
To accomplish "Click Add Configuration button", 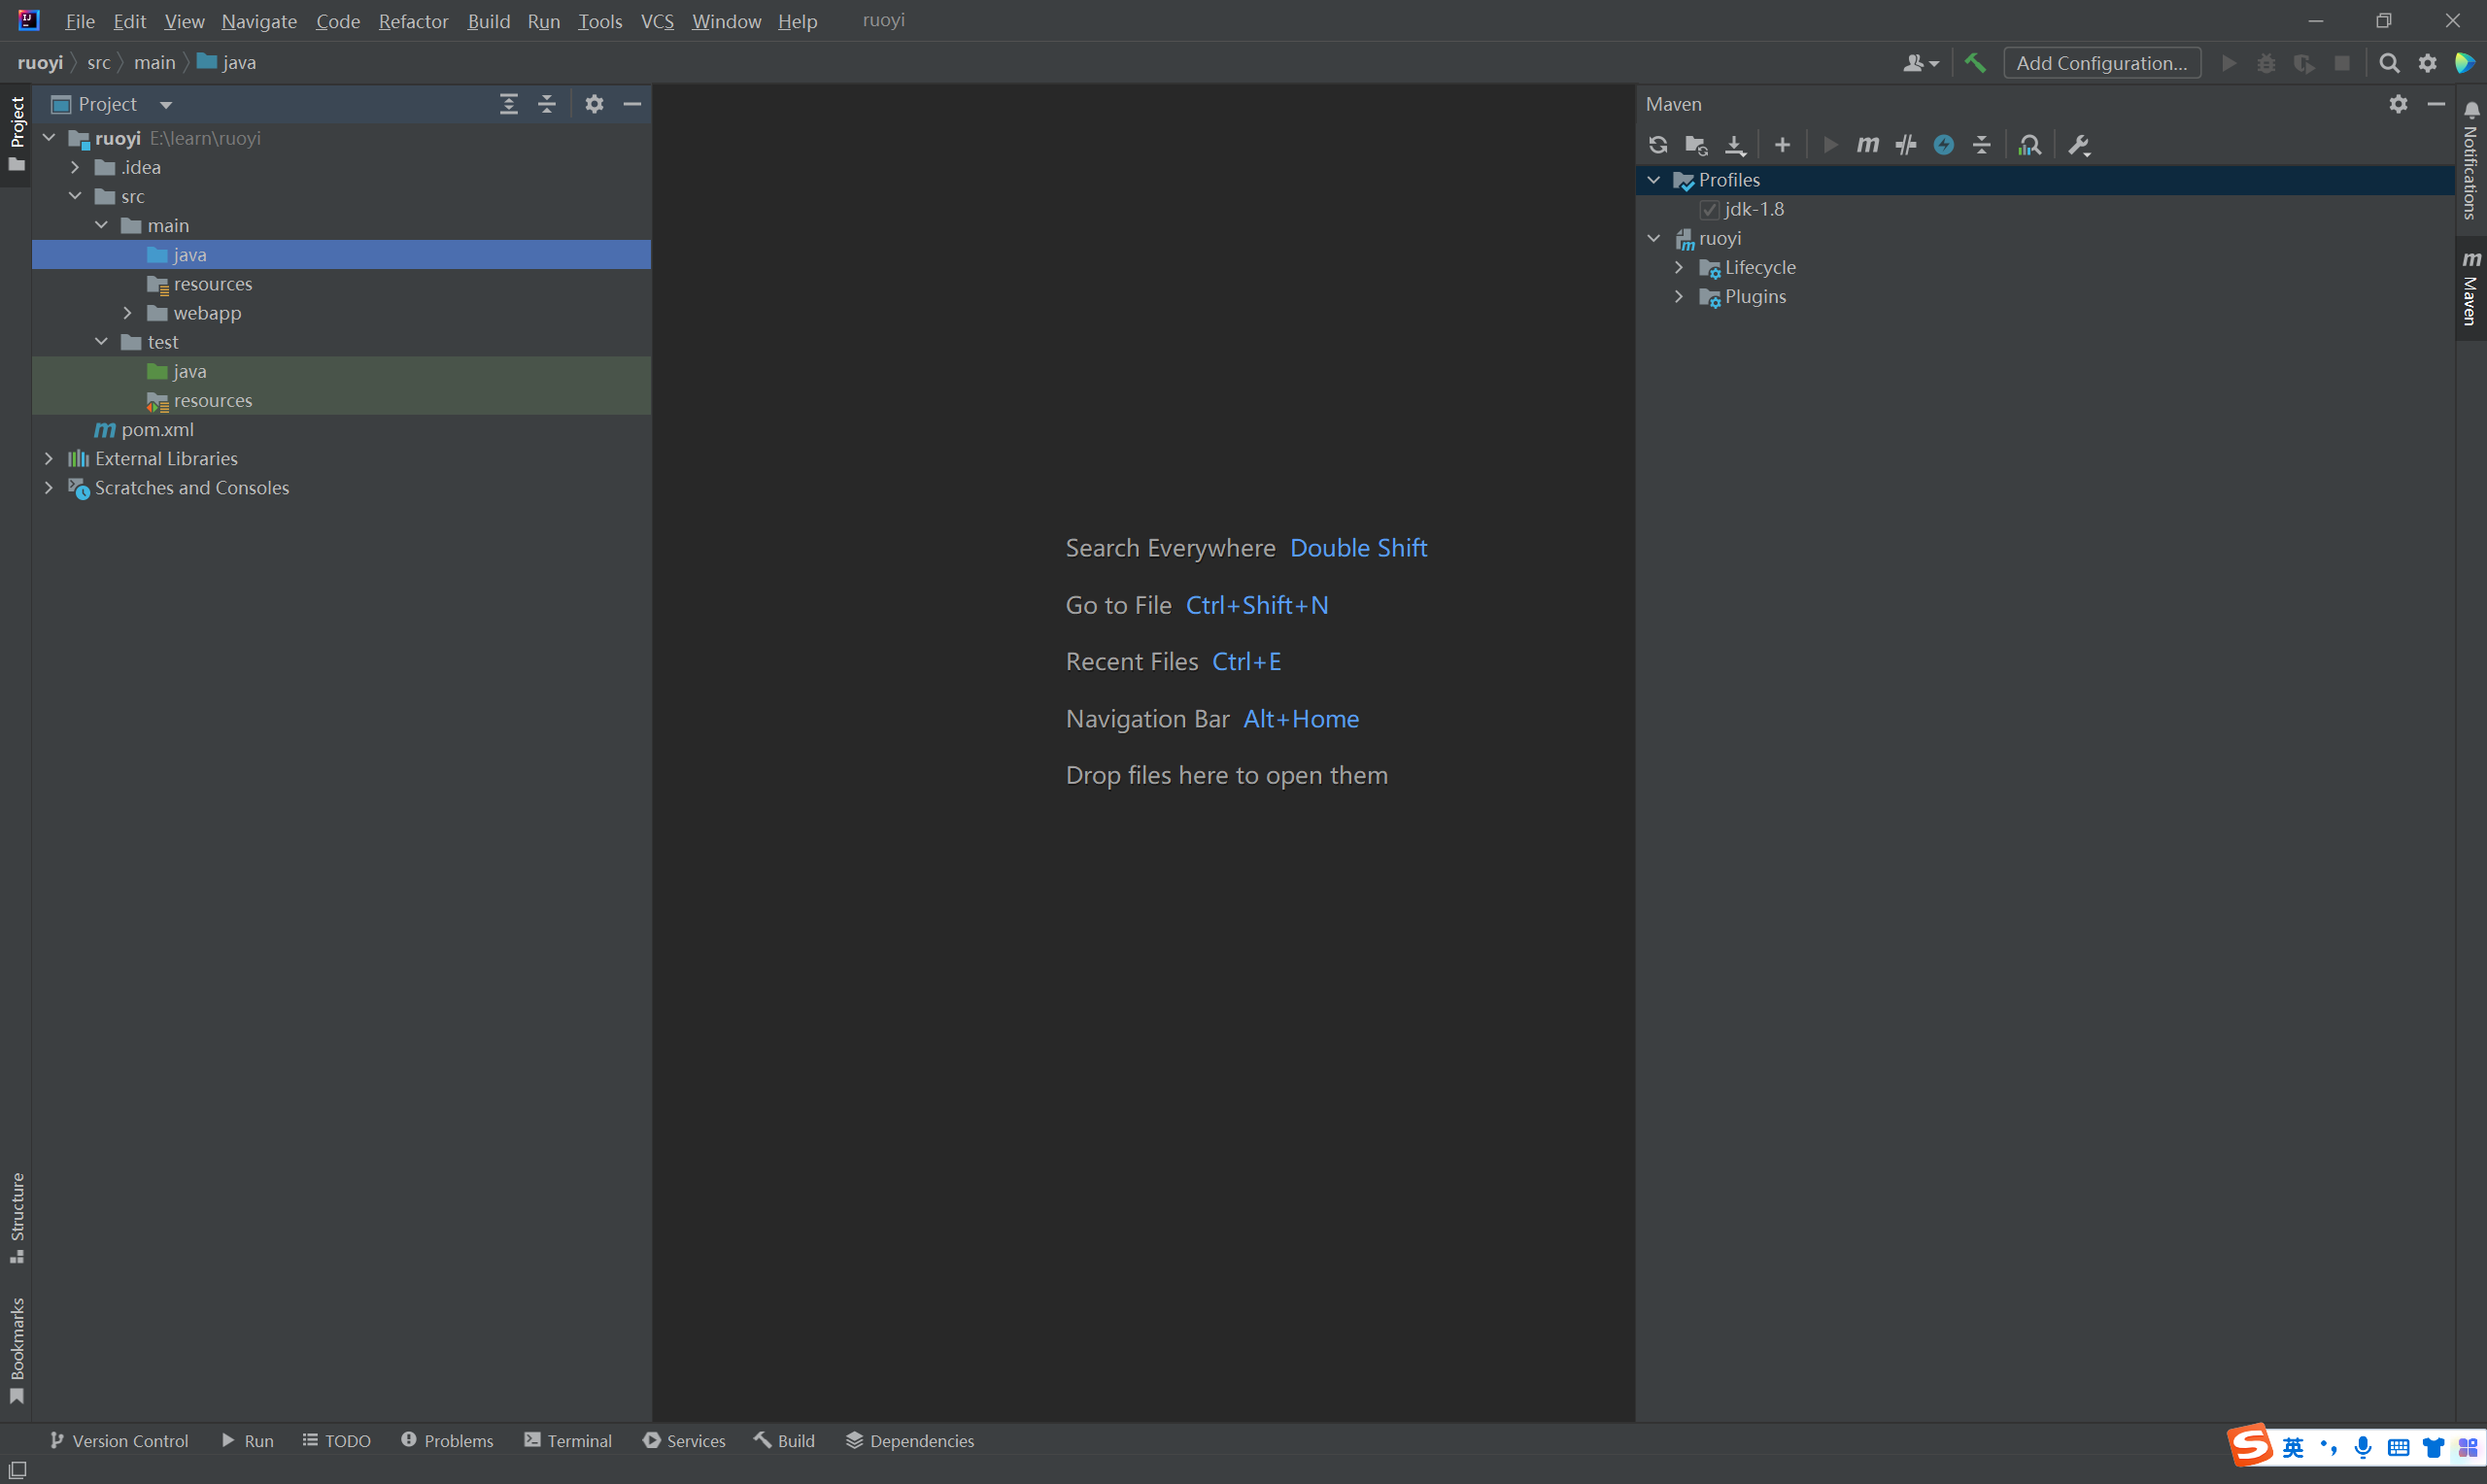I will [2101, 63].
